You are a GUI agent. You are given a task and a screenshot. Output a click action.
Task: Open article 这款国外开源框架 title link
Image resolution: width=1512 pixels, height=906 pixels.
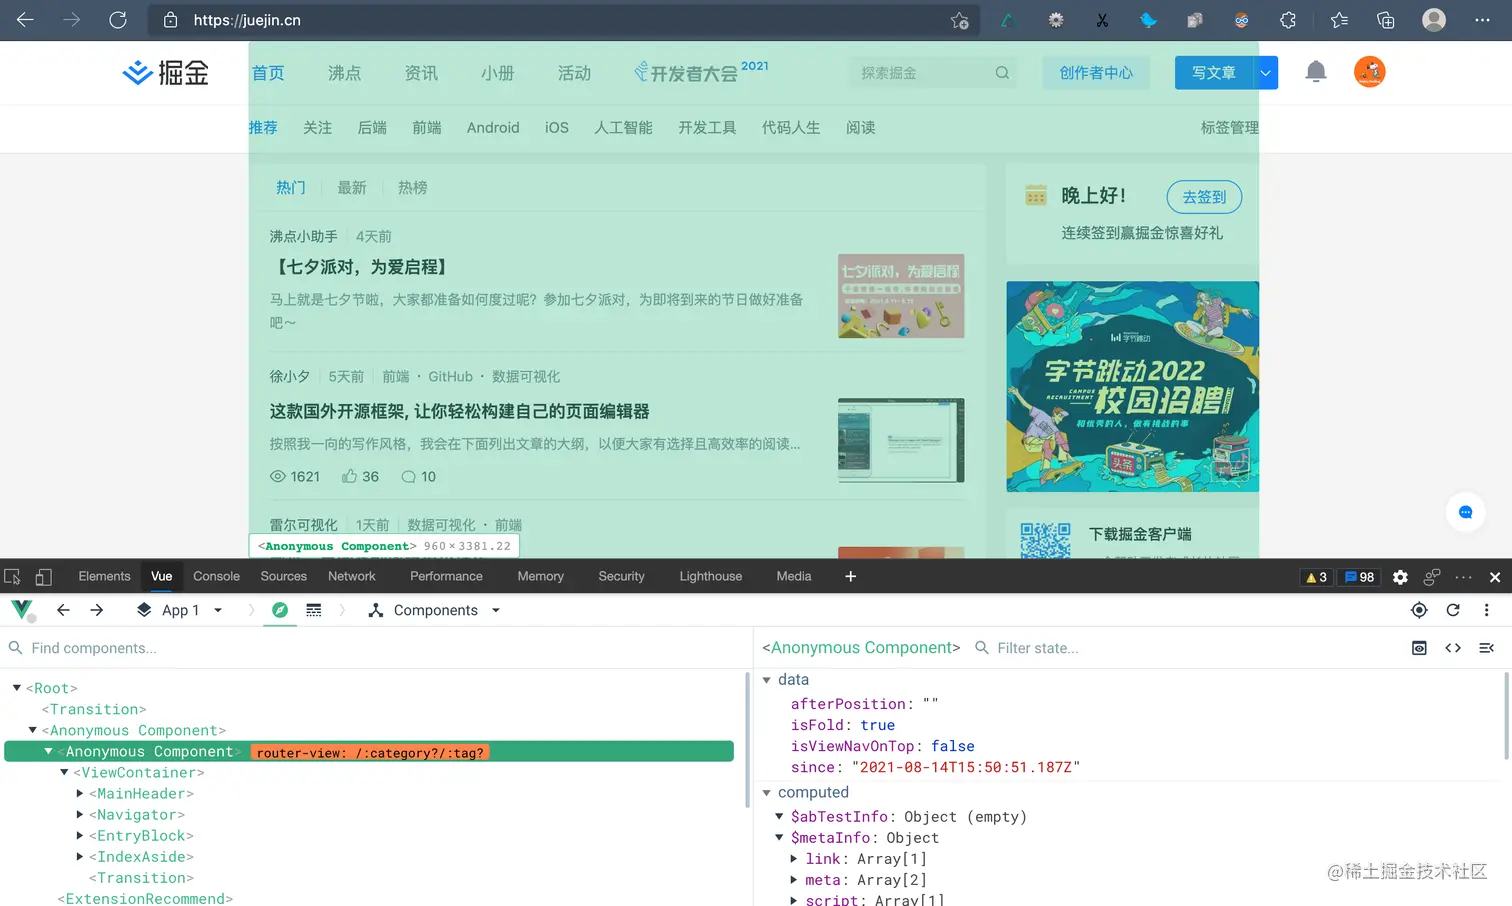point(459,411)
